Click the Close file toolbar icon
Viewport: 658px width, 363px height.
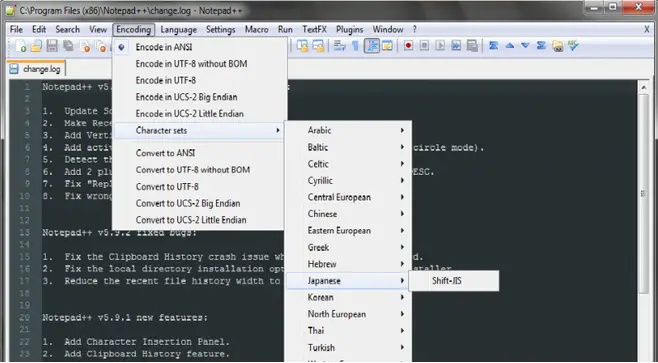[x=85, y=46]
